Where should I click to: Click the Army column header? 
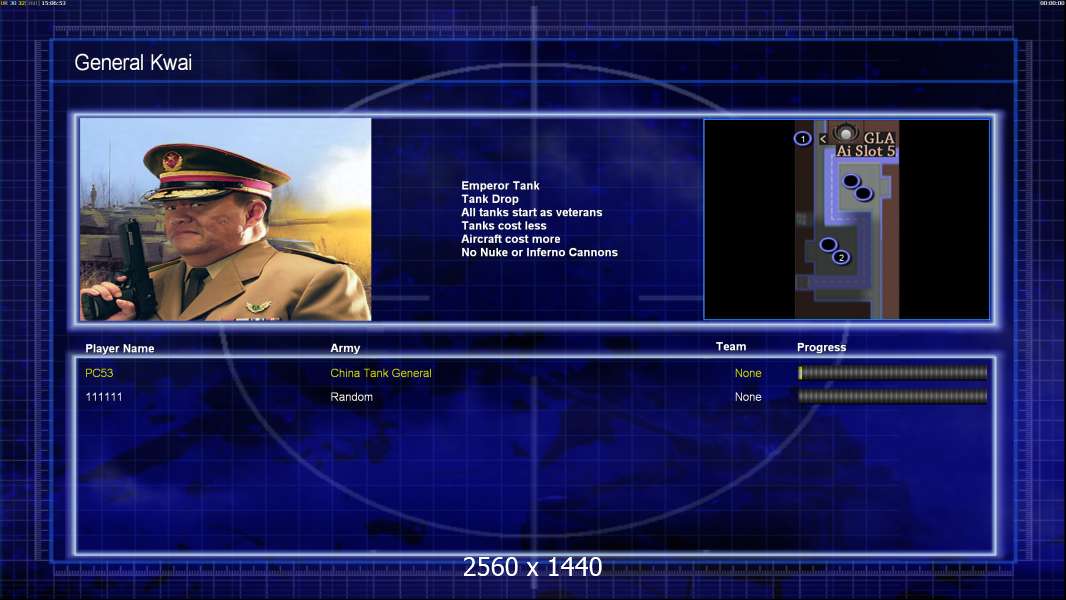point(345,348)
